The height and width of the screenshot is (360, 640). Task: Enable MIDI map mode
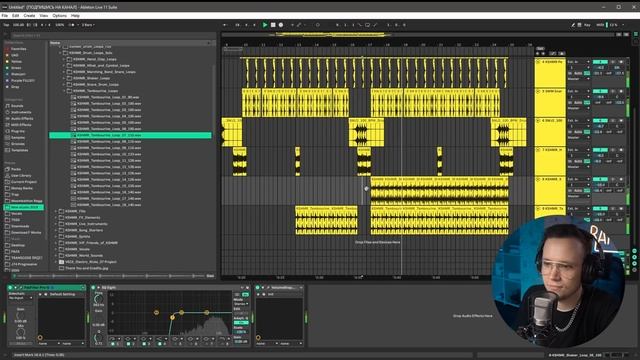(600, 25)
